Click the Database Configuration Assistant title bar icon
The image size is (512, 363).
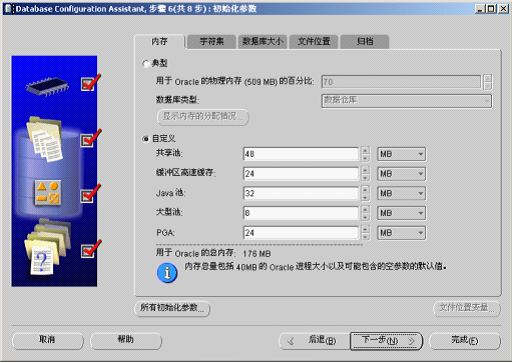point(9,8)
